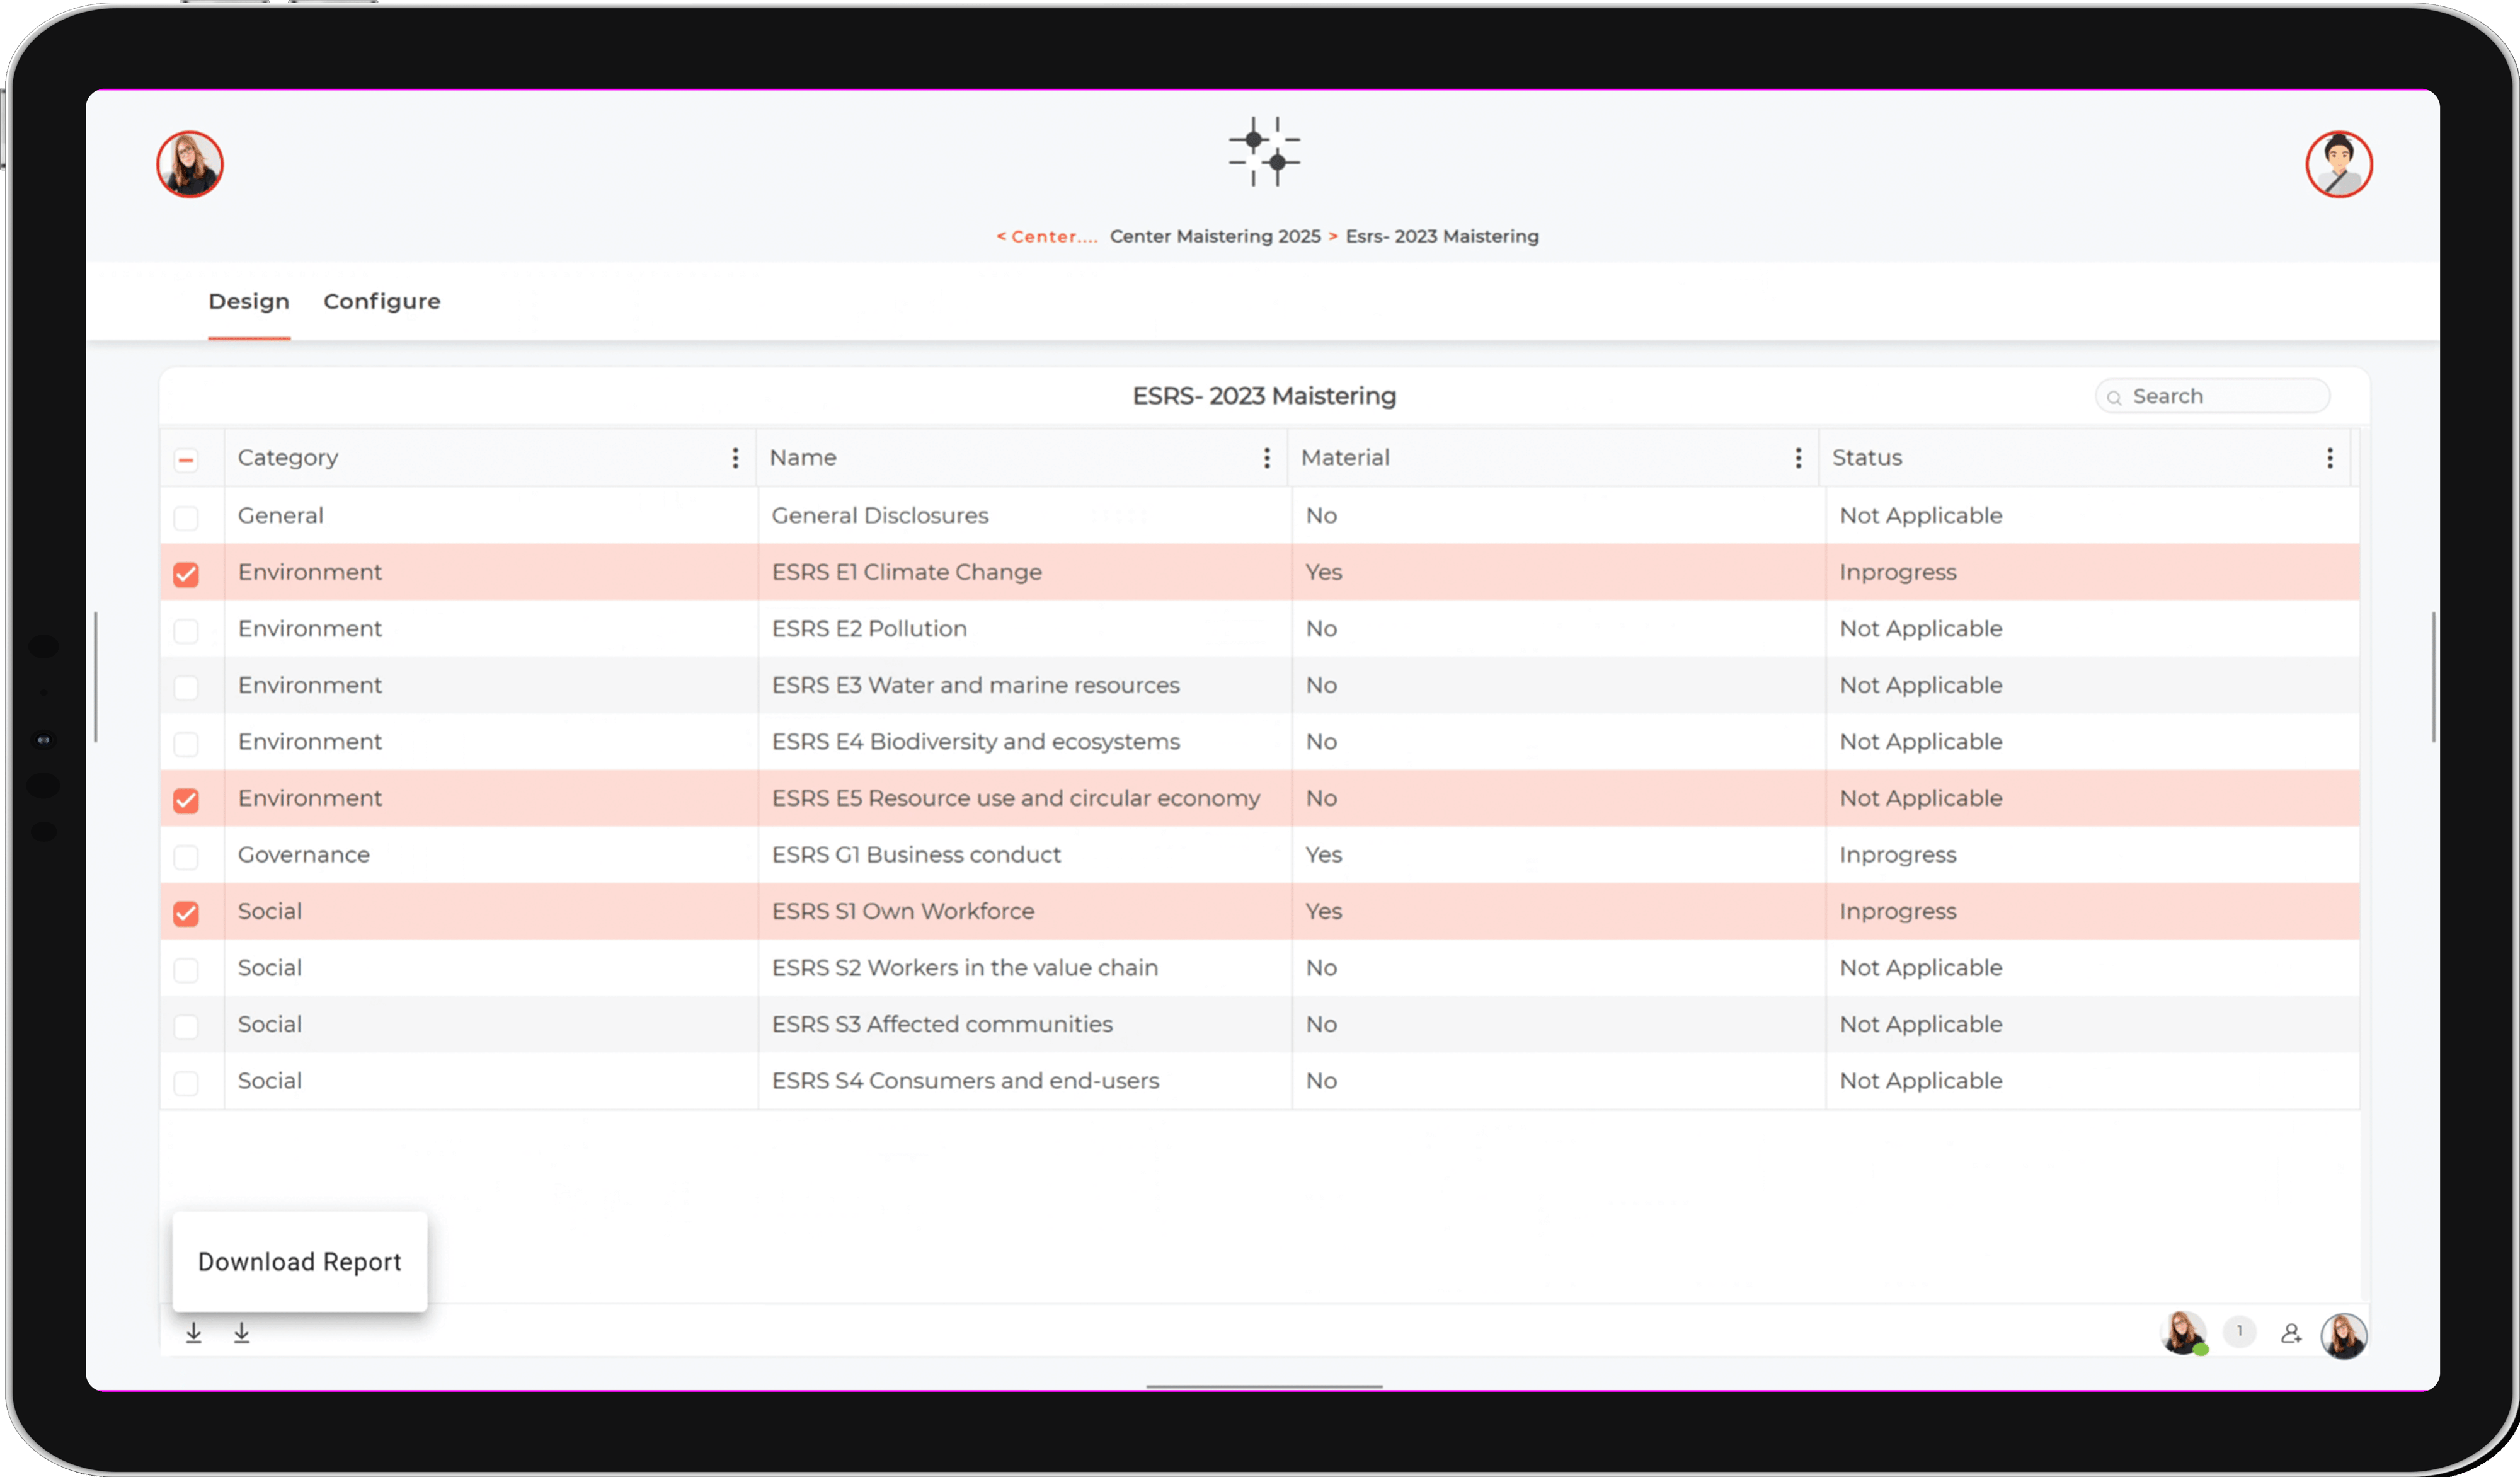The image size is (2520, 1477).
Task: Check the ESRS G1 Business conduct row
Action: (x=186, y=857)
